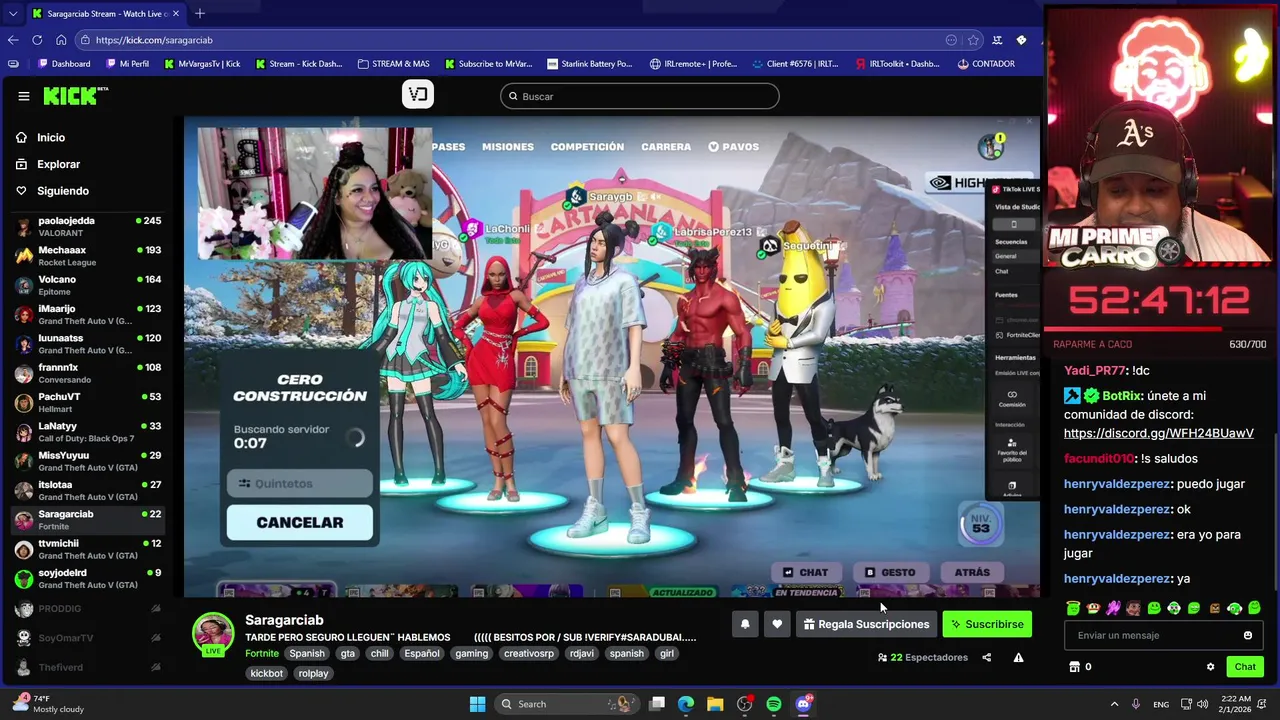Click the green Chat send button
This screenshot has height=720, width=1280.
pyautogui.click(x=1245, y=667)
